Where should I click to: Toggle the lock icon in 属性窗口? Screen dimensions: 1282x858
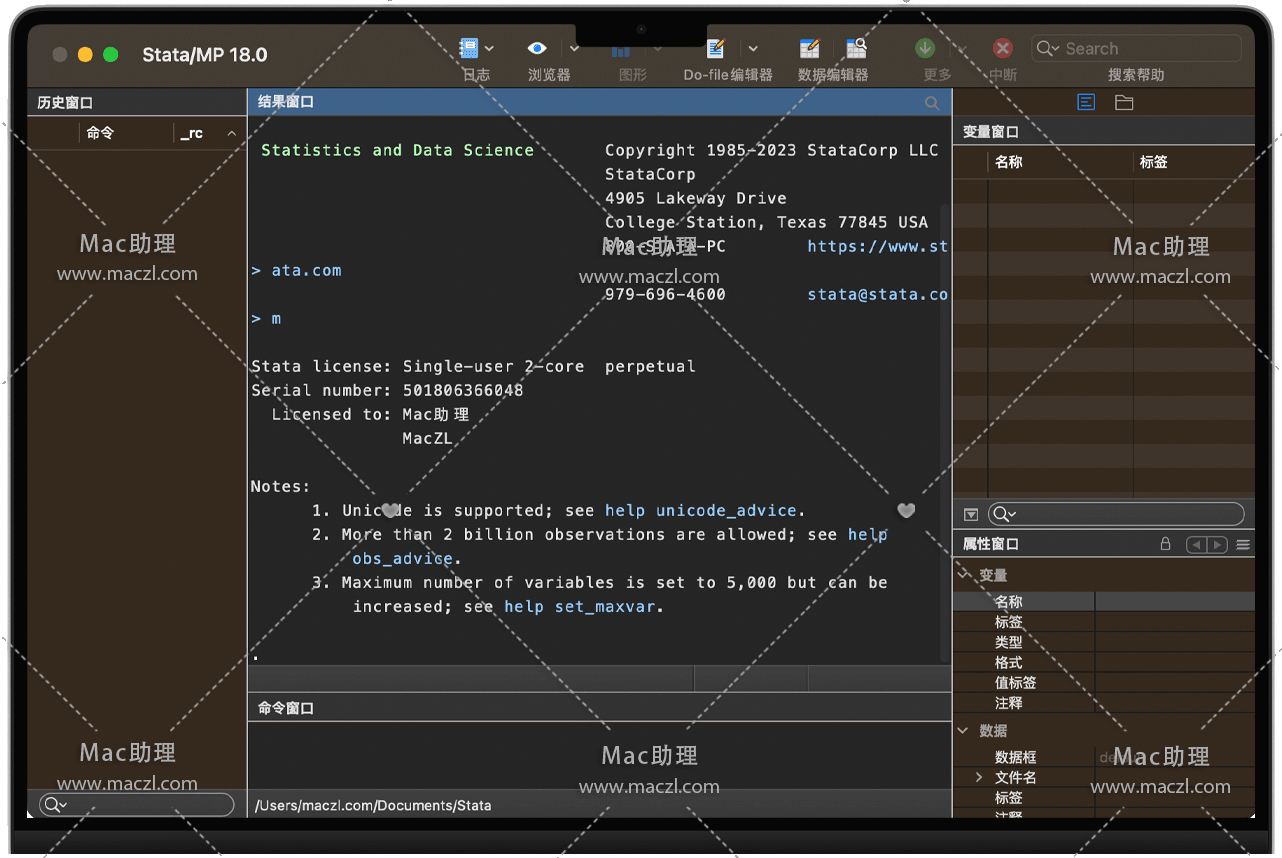click(1165, 544)
